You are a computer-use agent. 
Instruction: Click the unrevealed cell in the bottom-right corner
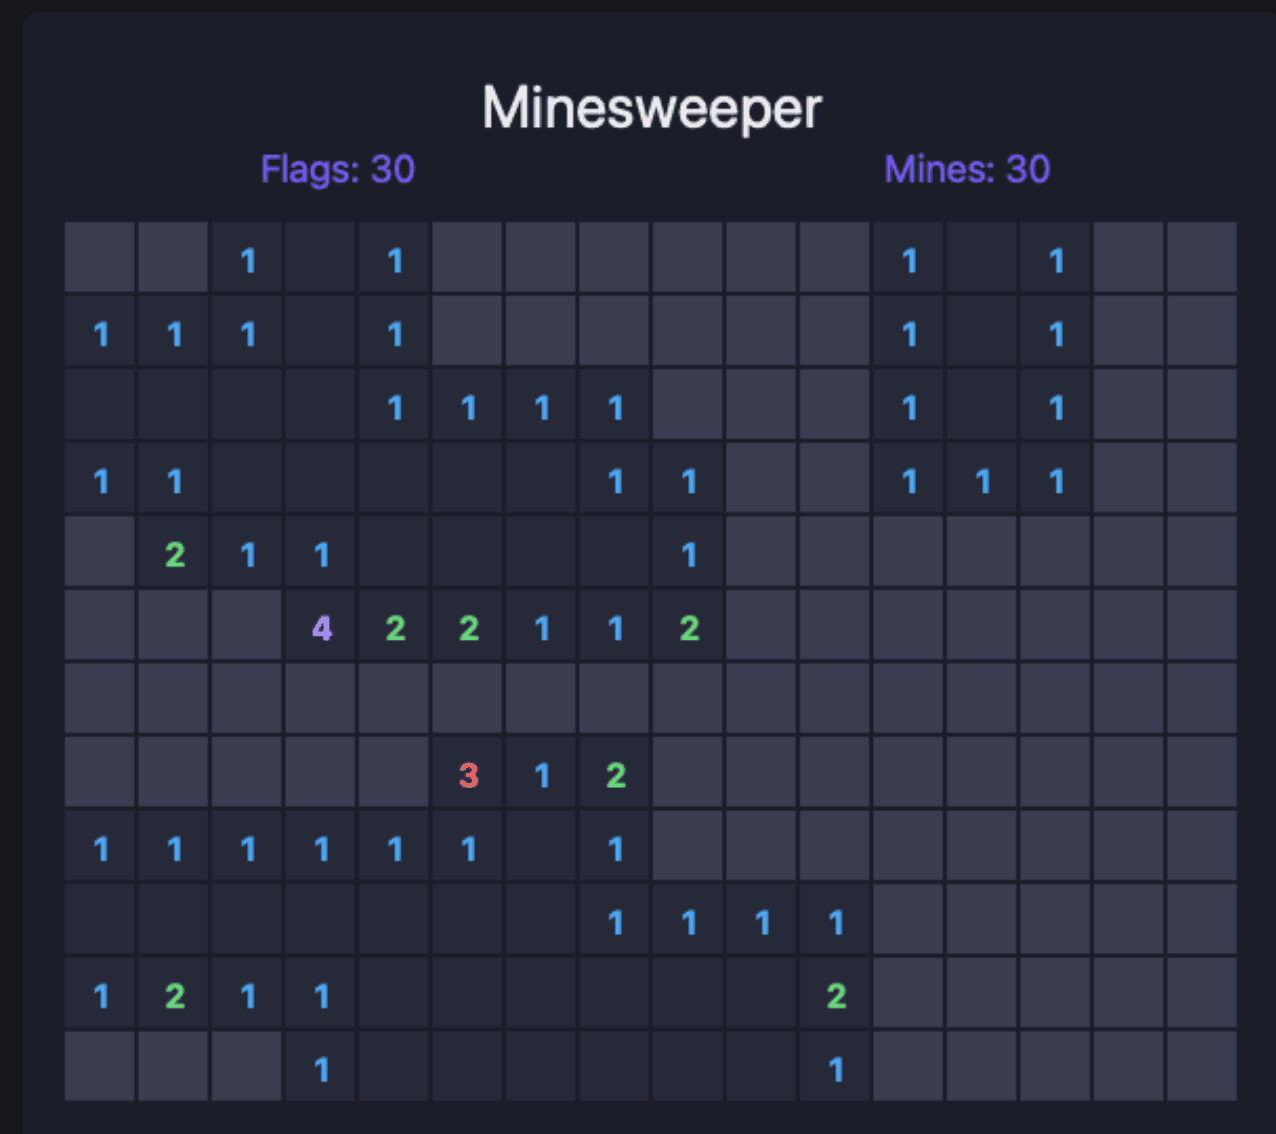[1202, 1069]
